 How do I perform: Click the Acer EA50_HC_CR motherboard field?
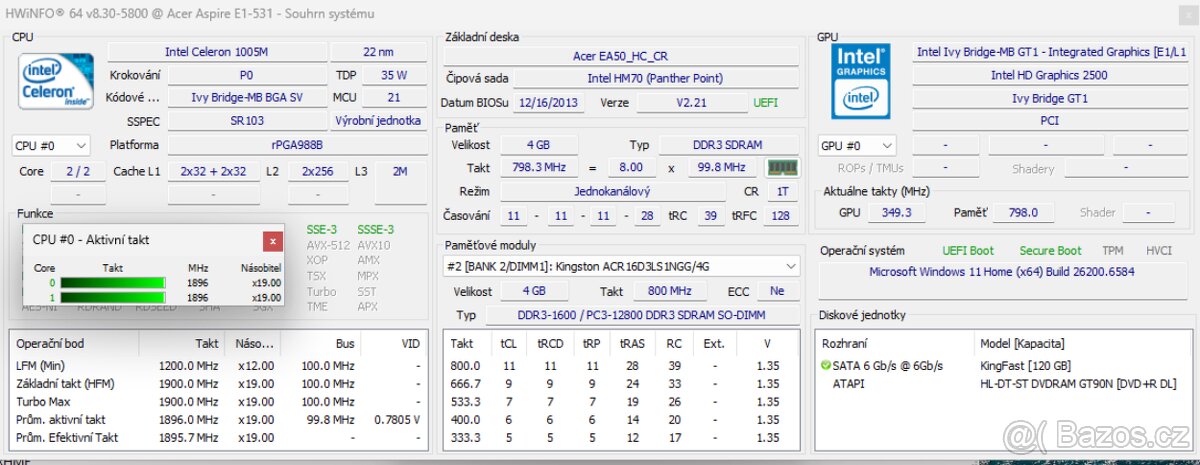pos(621,56)
